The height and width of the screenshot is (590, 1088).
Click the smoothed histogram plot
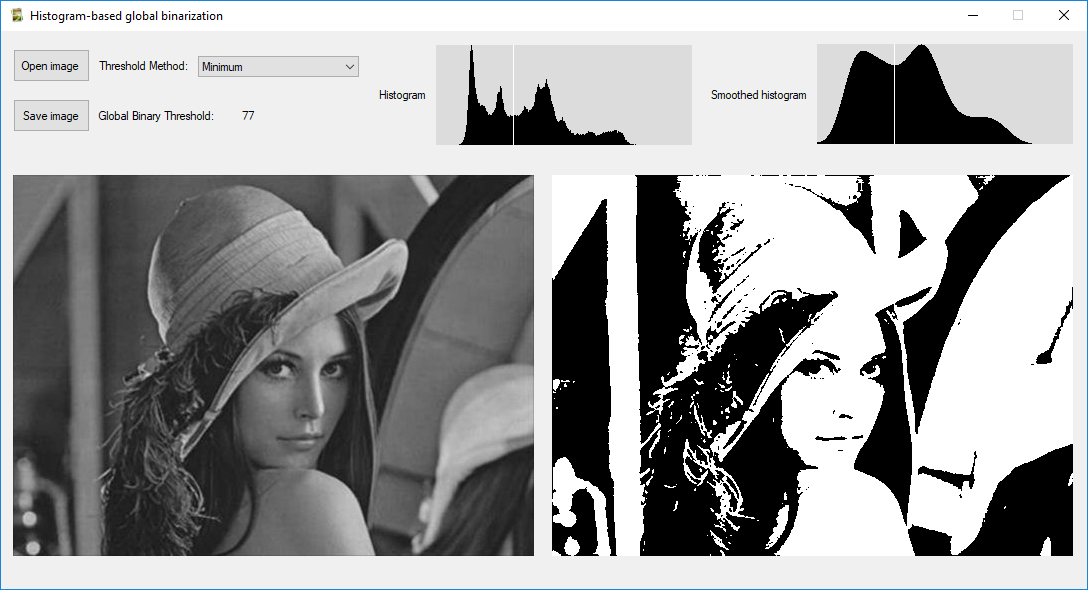pos(944,94)
